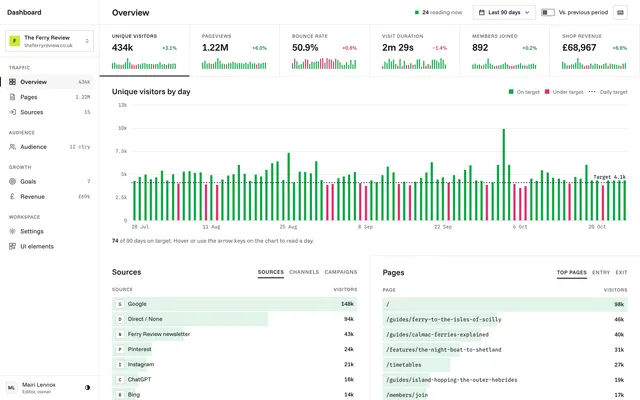Viewport: 640px width, 400px height.
Task: Select the Top Pages tab
Action: point(572,272)
